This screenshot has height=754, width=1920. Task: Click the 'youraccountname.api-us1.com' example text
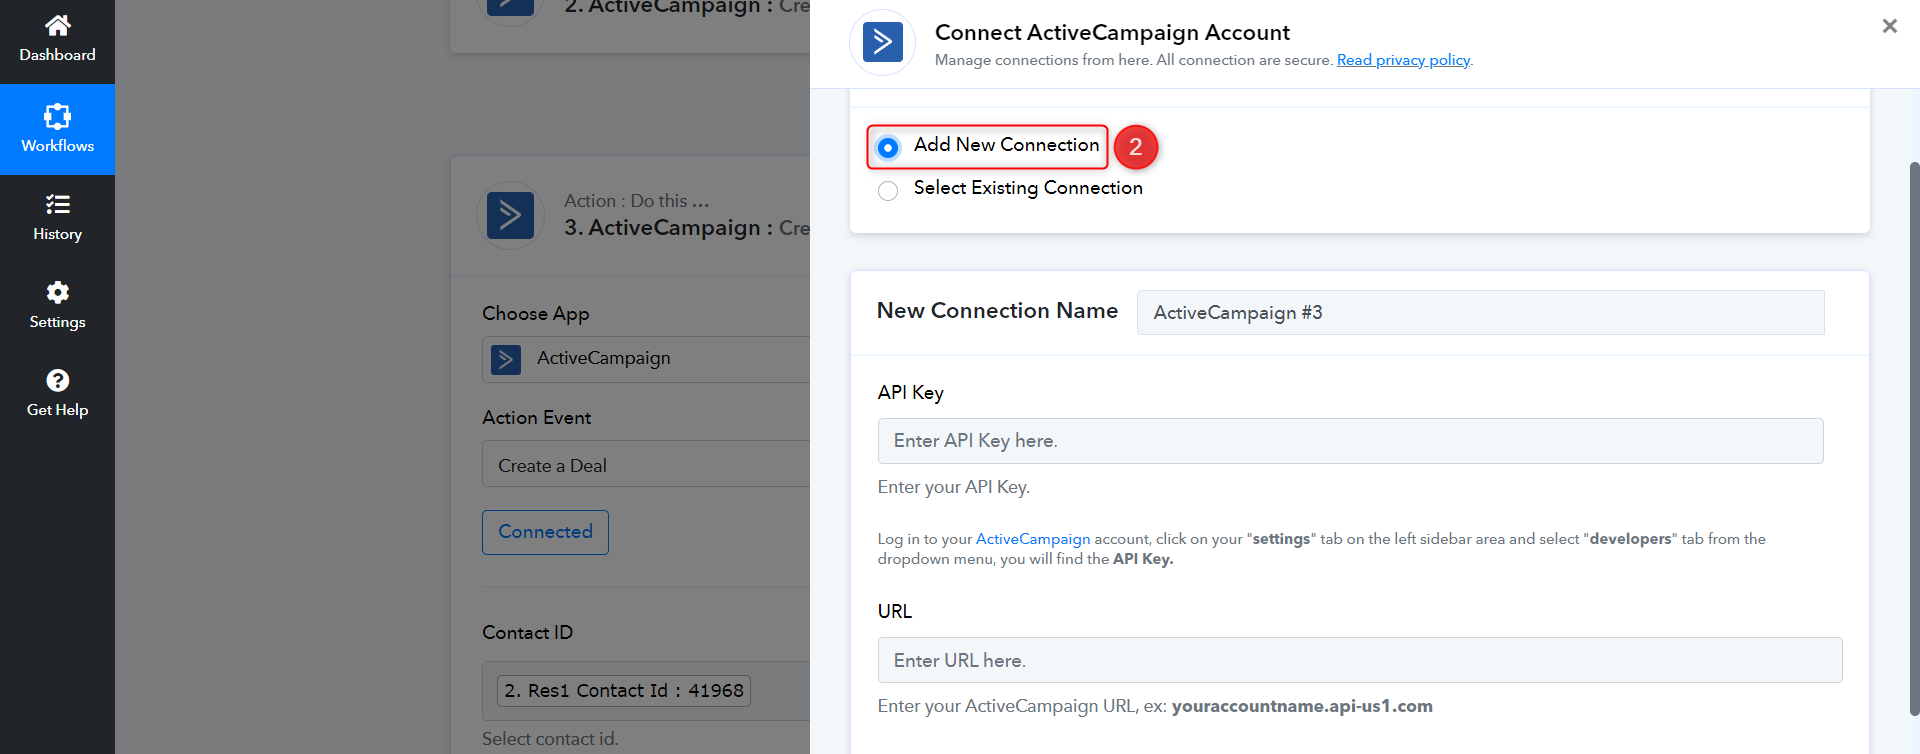pyautogui.click(x=1302, y=706)
